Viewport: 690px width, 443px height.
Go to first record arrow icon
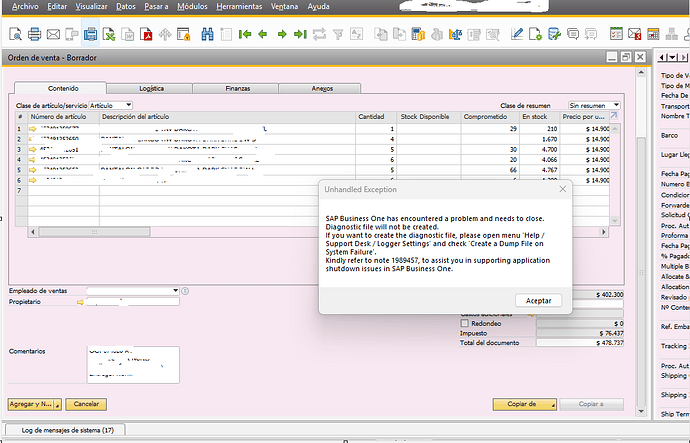(x=244, y=34)
